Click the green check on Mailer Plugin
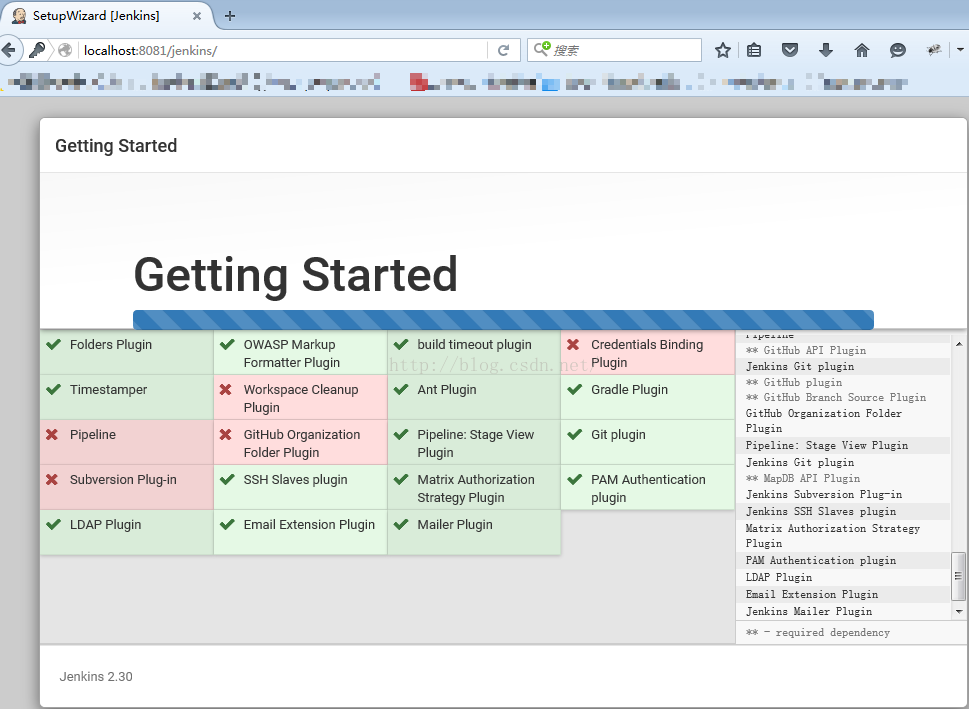The width and height of the screenshot is (969, 709). [401, 525]
